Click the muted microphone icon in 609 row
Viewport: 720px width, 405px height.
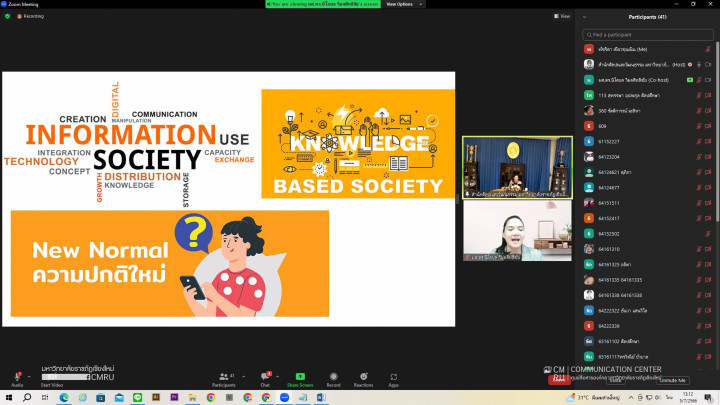tap(699, 126)
